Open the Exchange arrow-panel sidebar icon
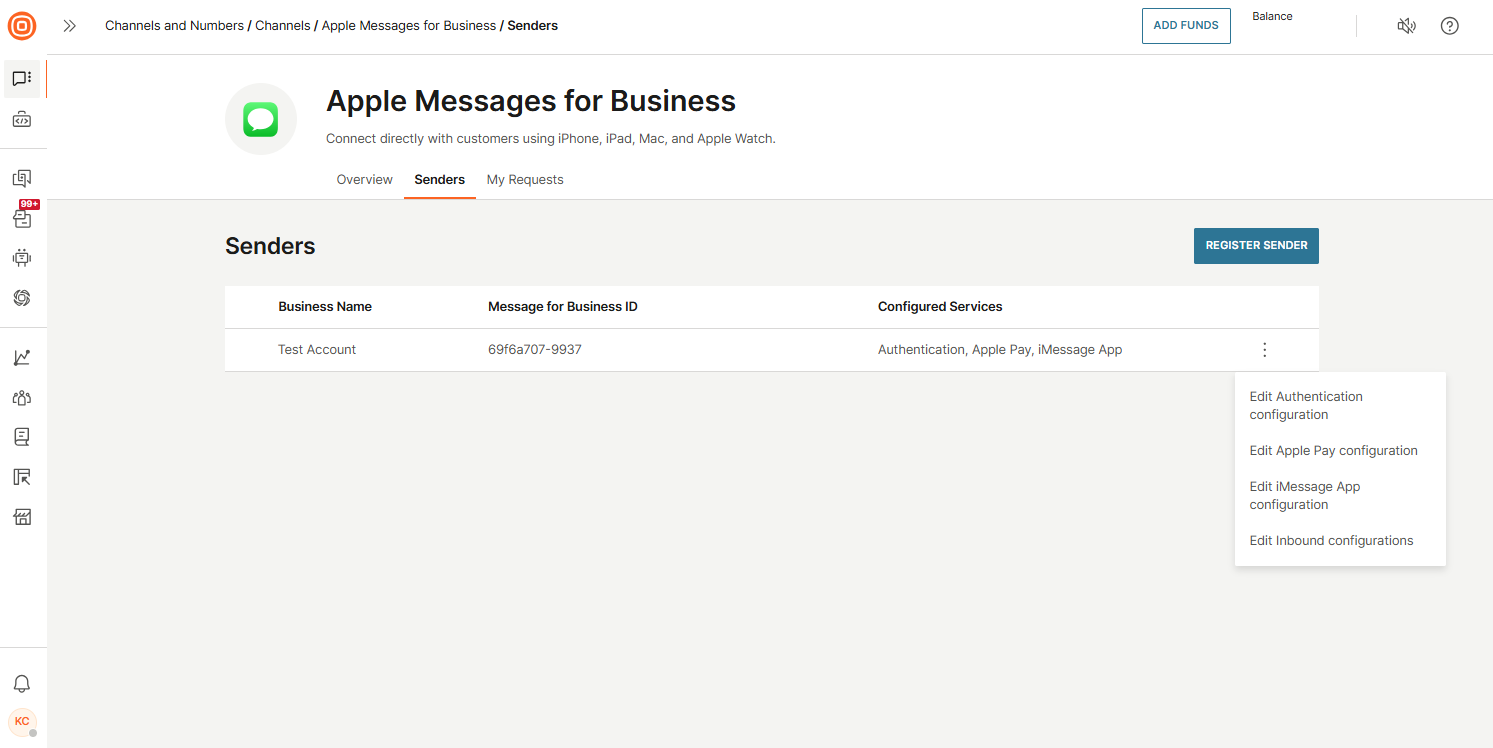Viewport: 1493px width, 748px height. click(x=22, y=477)
